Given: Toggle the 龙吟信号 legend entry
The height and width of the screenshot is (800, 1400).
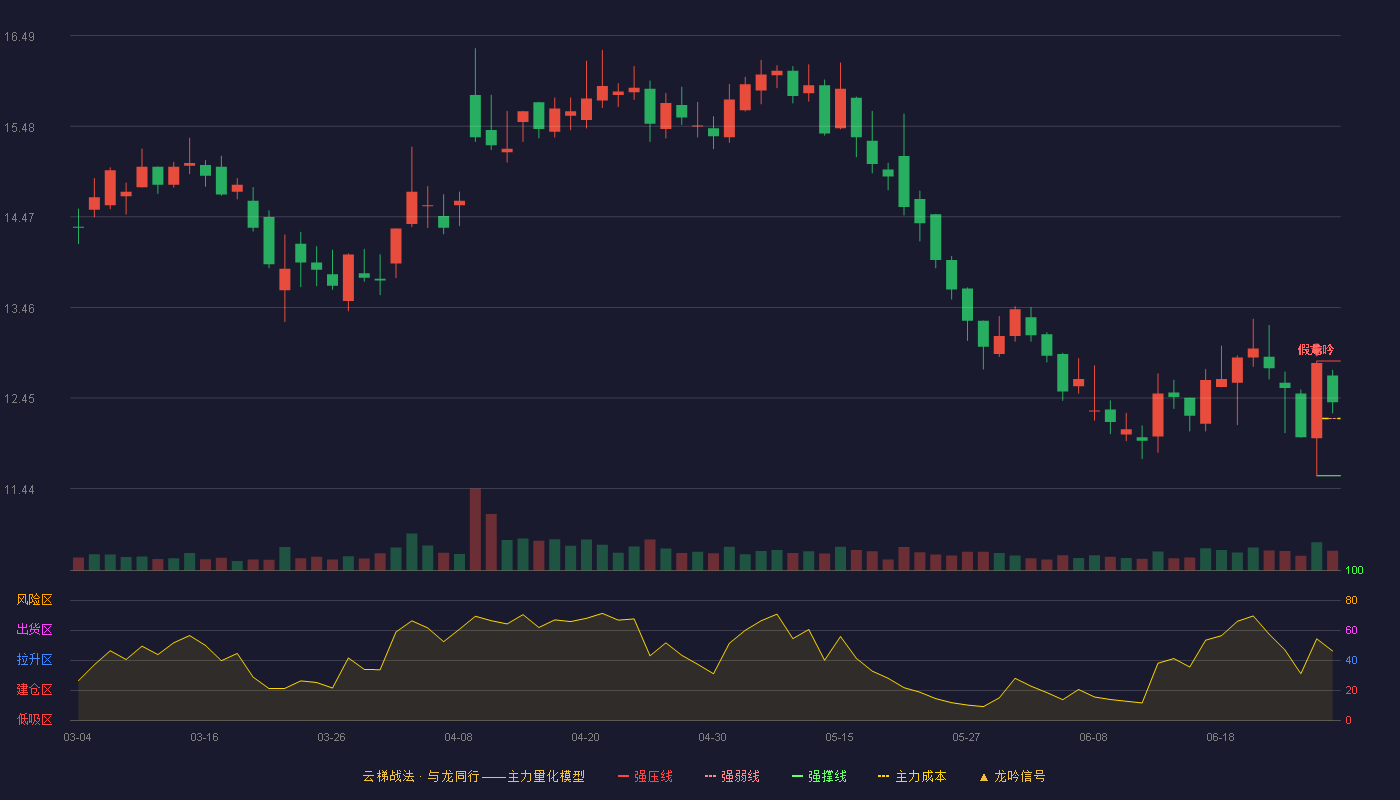Looking at the screenshot, I should click(1011, 776).
